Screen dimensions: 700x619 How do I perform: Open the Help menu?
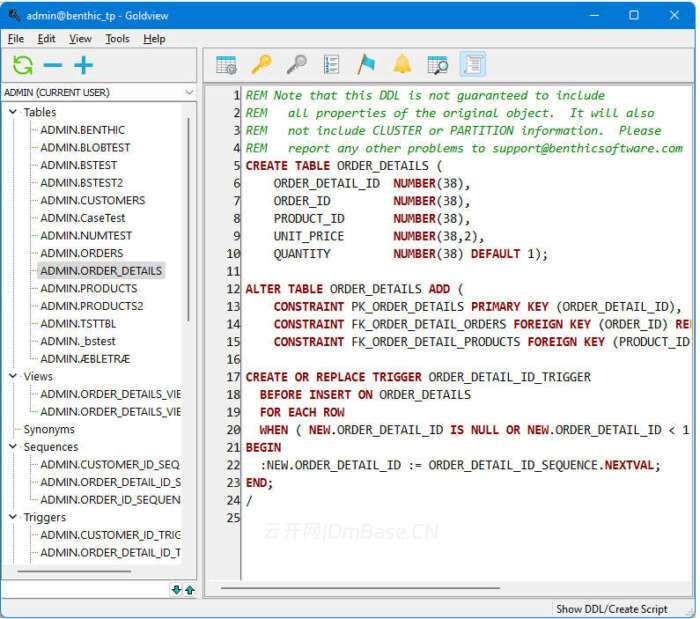point(154,39)
